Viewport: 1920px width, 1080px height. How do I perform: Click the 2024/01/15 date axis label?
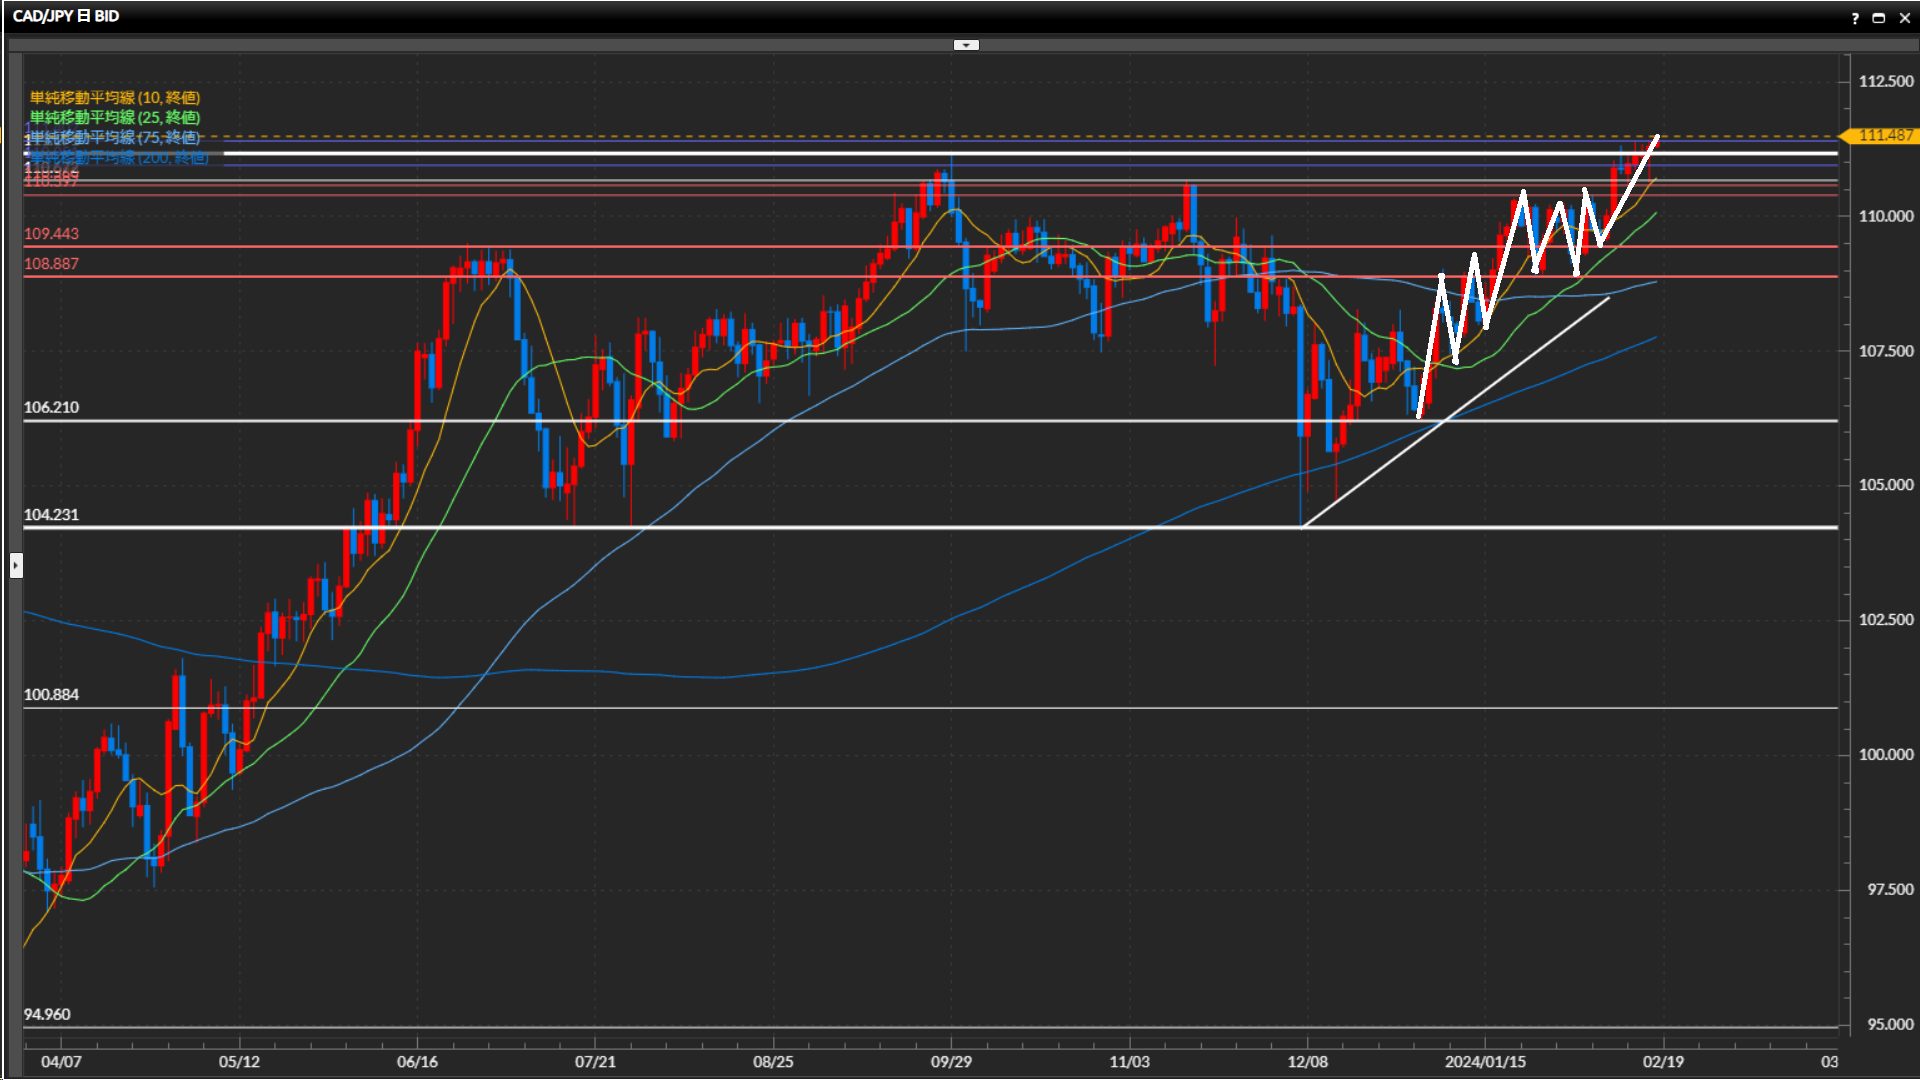click(1485, 1061)
